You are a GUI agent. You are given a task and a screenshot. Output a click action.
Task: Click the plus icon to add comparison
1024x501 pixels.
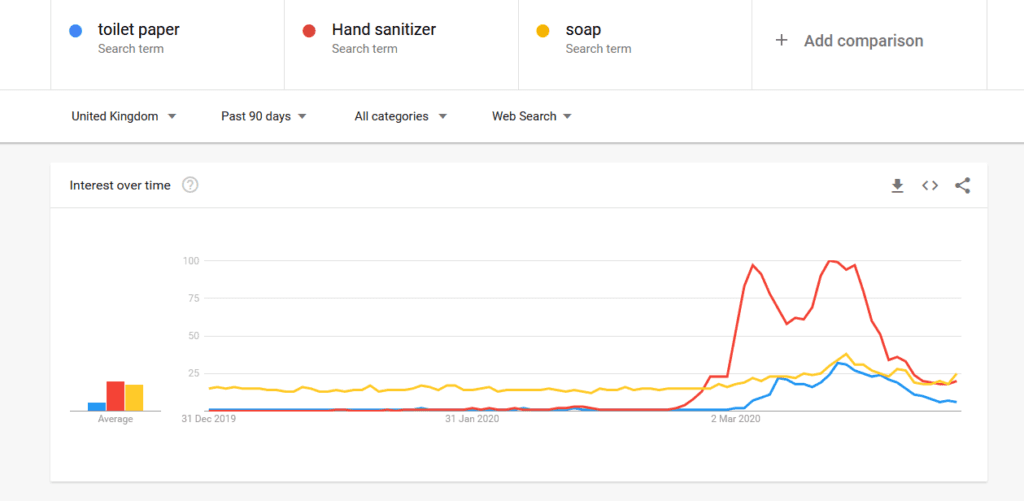click(782, 41)
